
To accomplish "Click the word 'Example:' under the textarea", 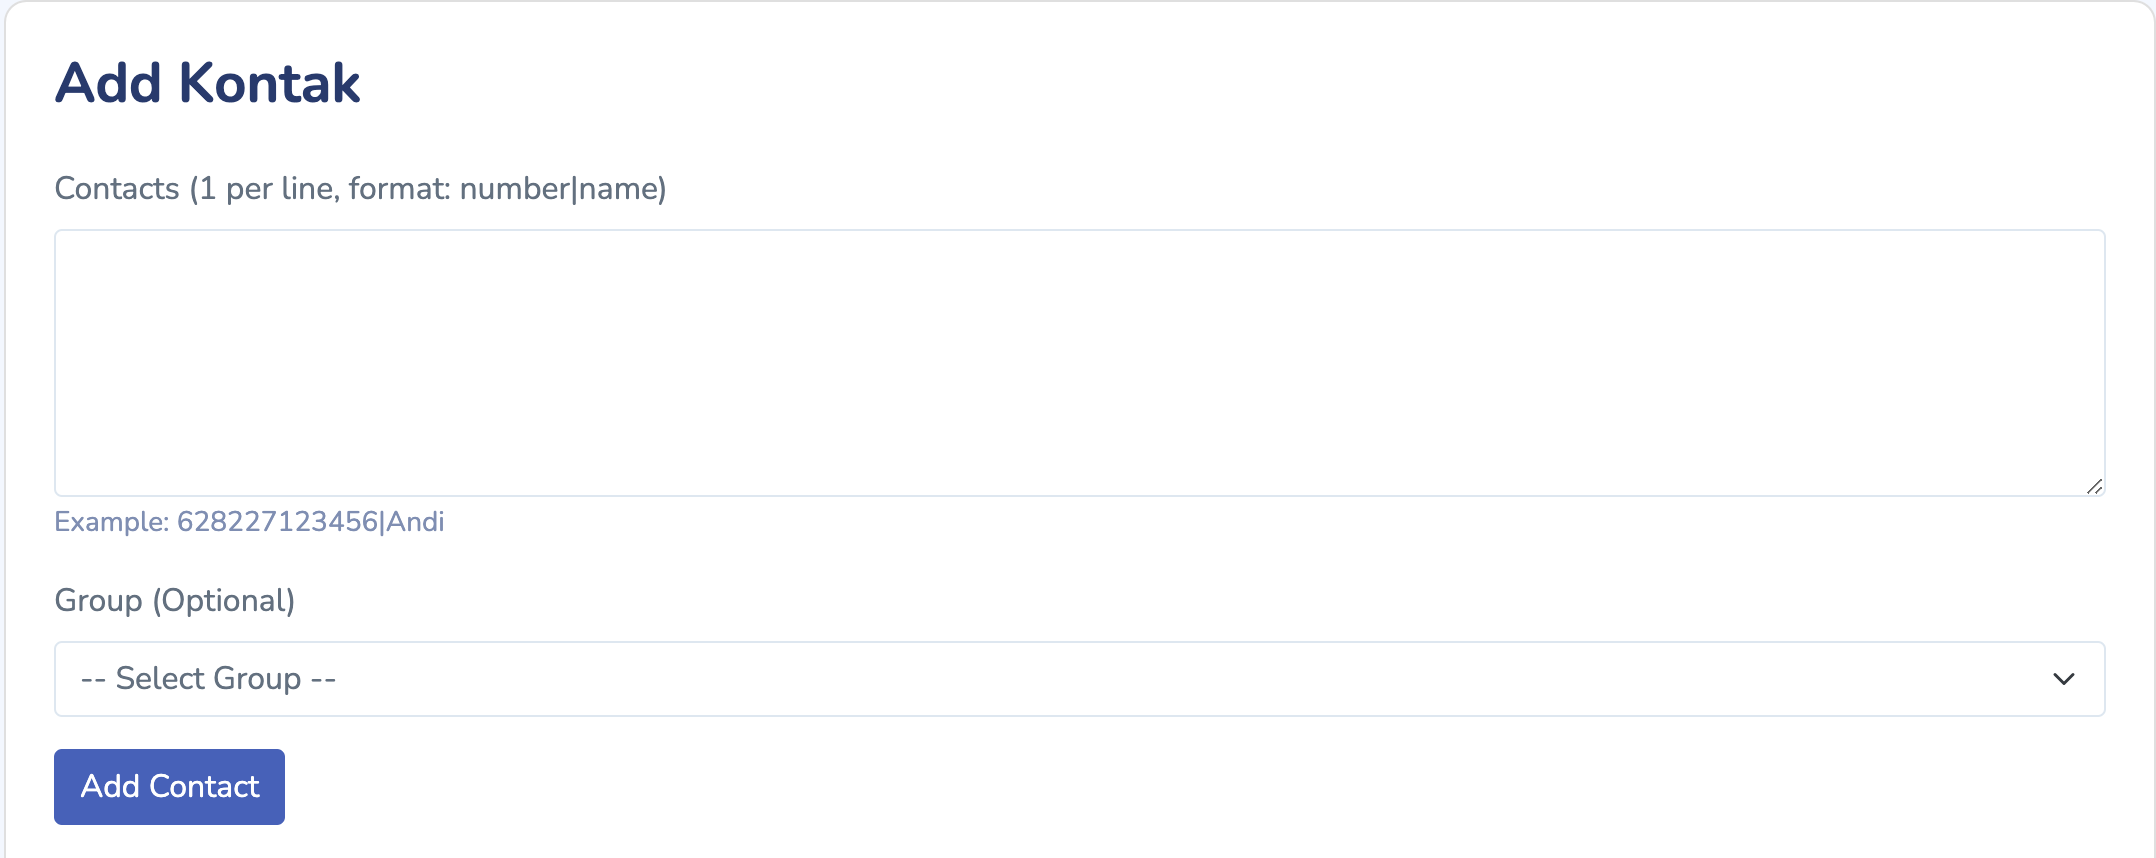I will point(112,522).
